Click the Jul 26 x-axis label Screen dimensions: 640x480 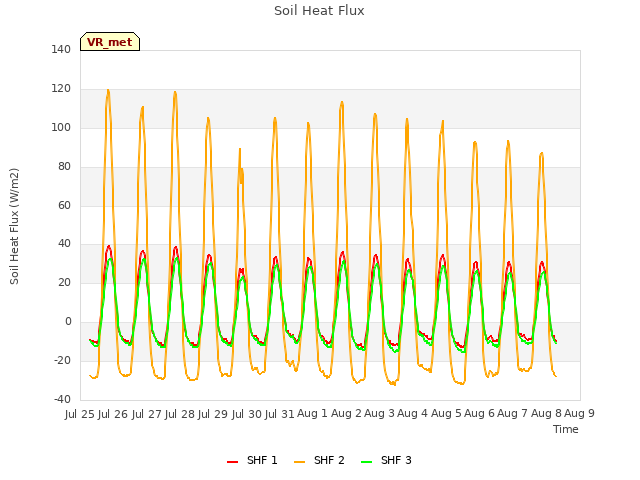113,414
